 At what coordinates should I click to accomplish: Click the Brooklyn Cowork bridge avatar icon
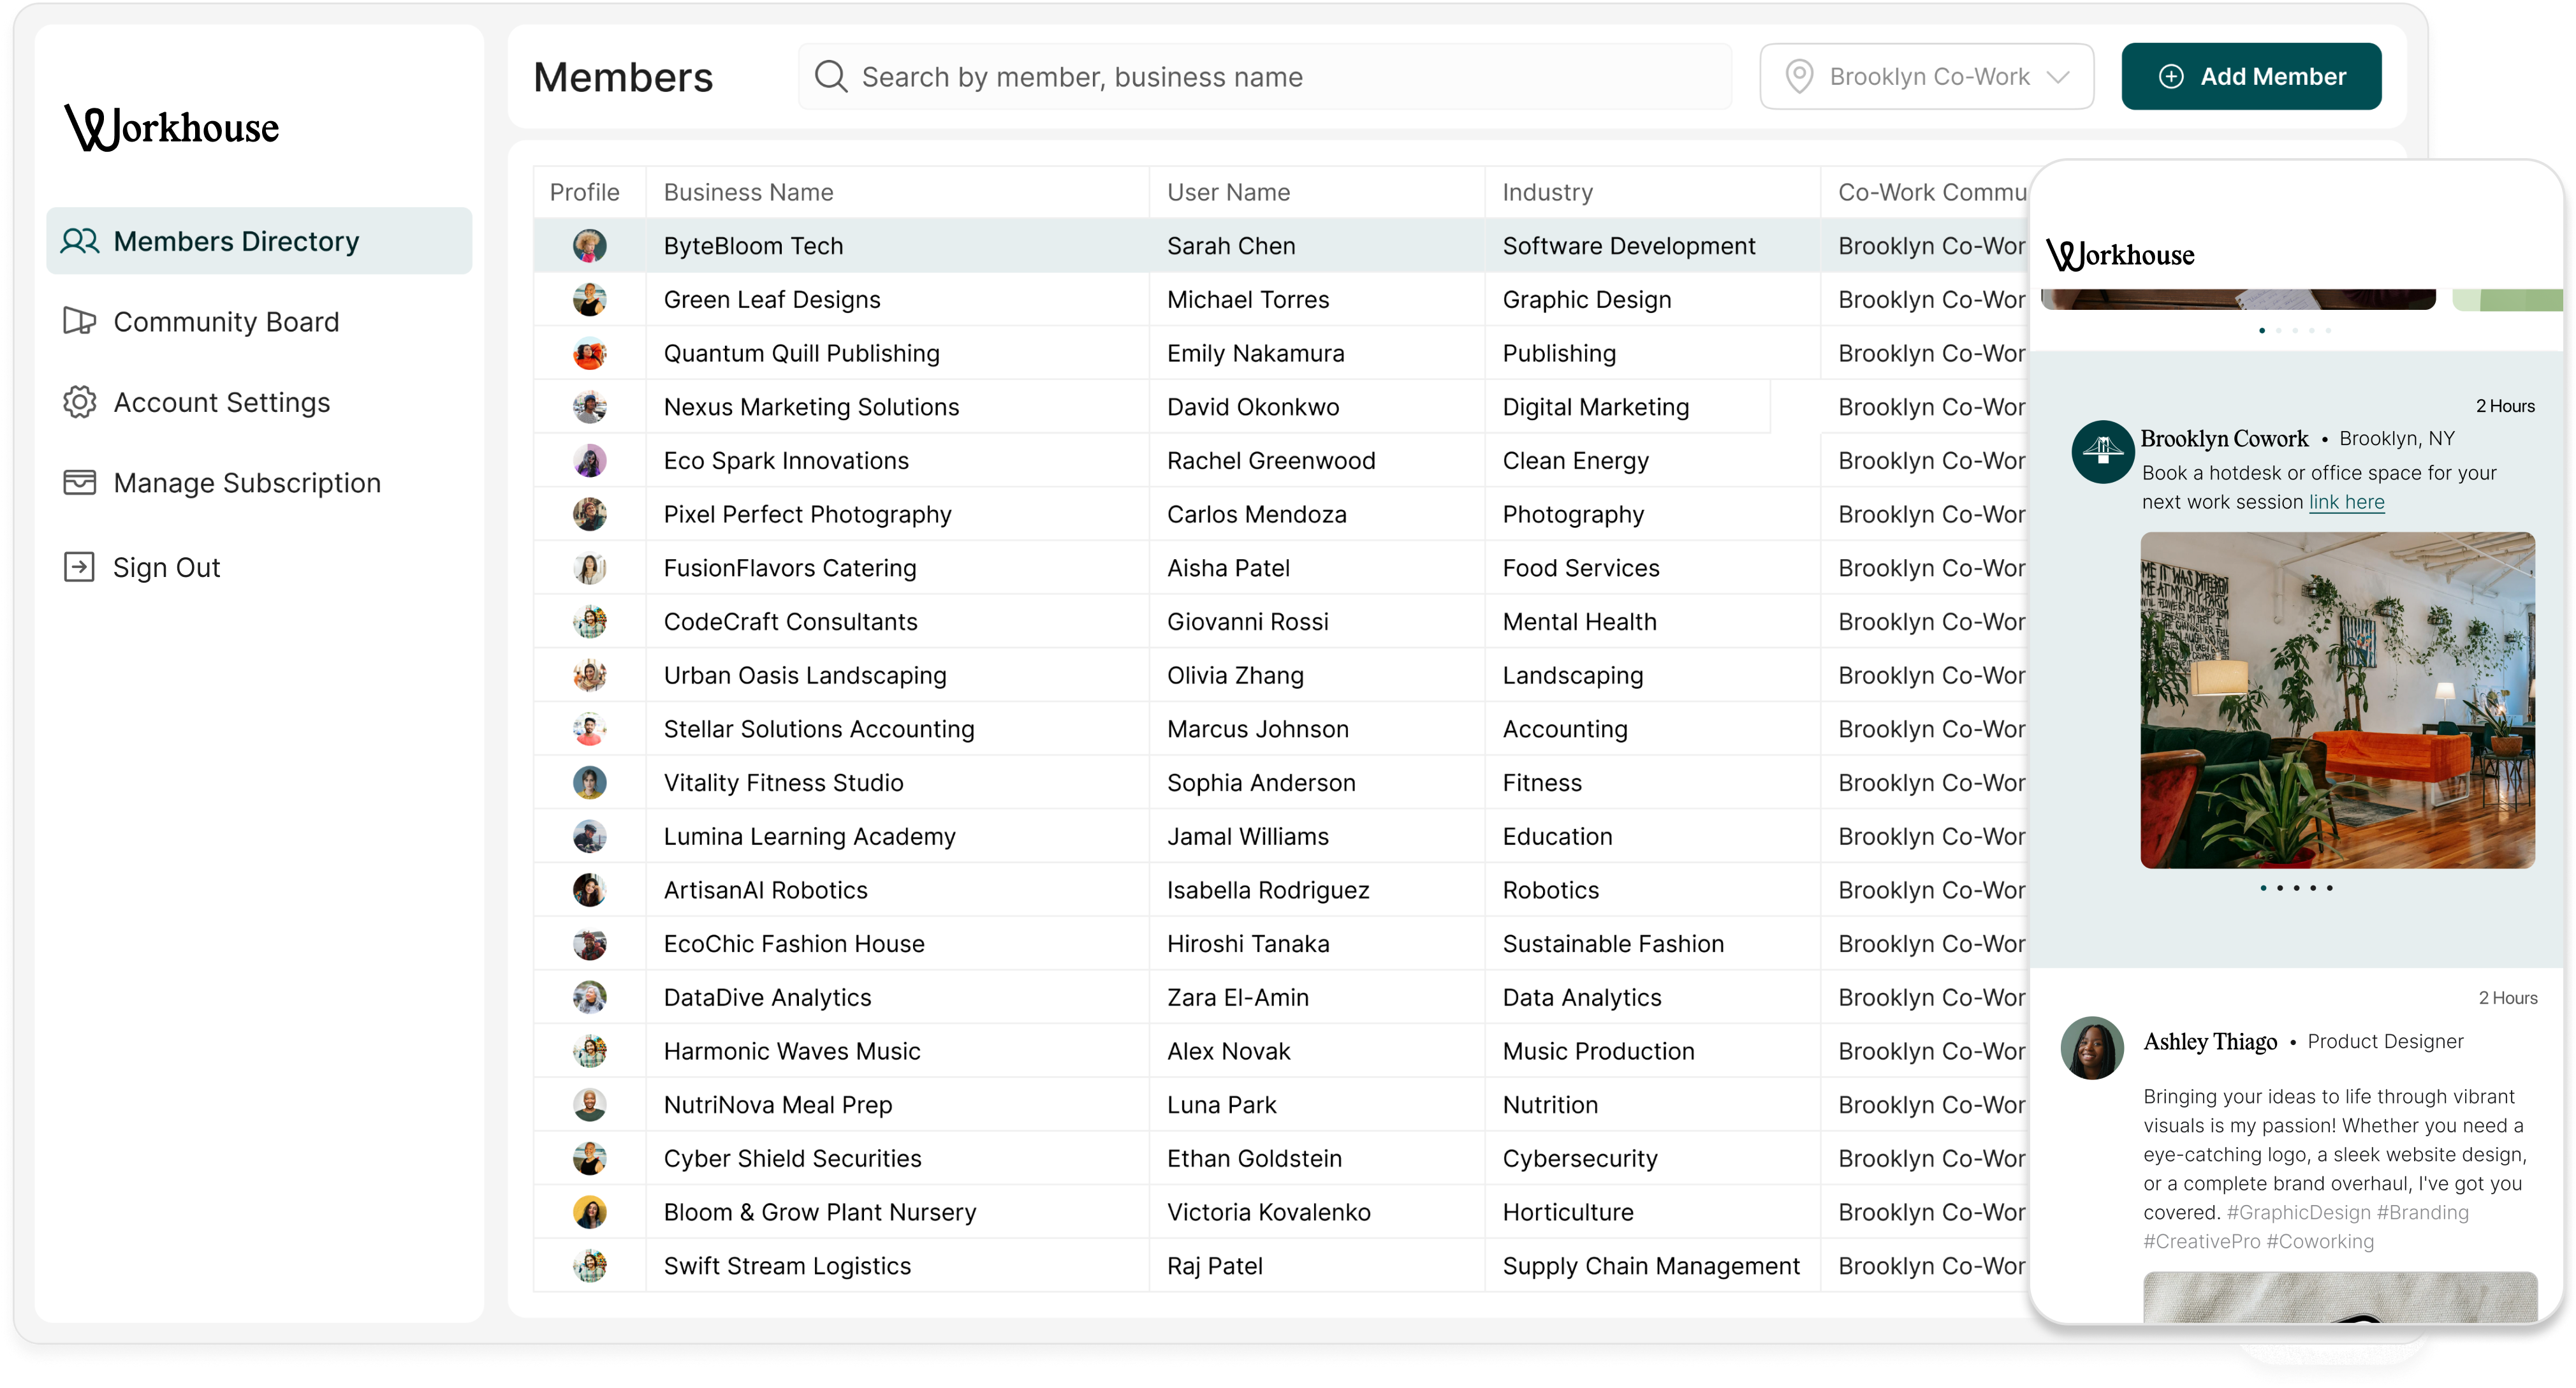pos(2103,452)
